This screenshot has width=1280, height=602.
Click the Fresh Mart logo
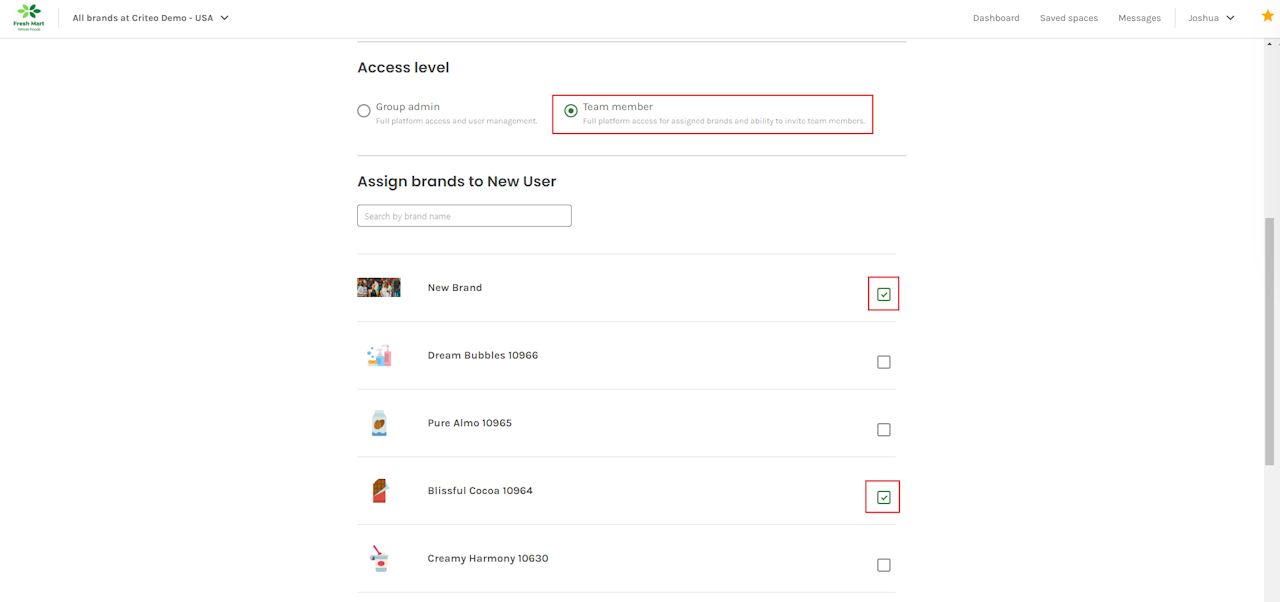tap(29, 17)
